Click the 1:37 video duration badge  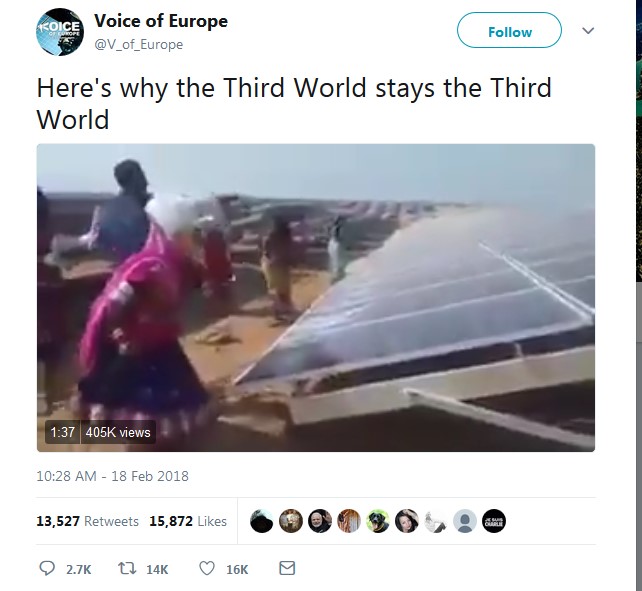point(63,432)
